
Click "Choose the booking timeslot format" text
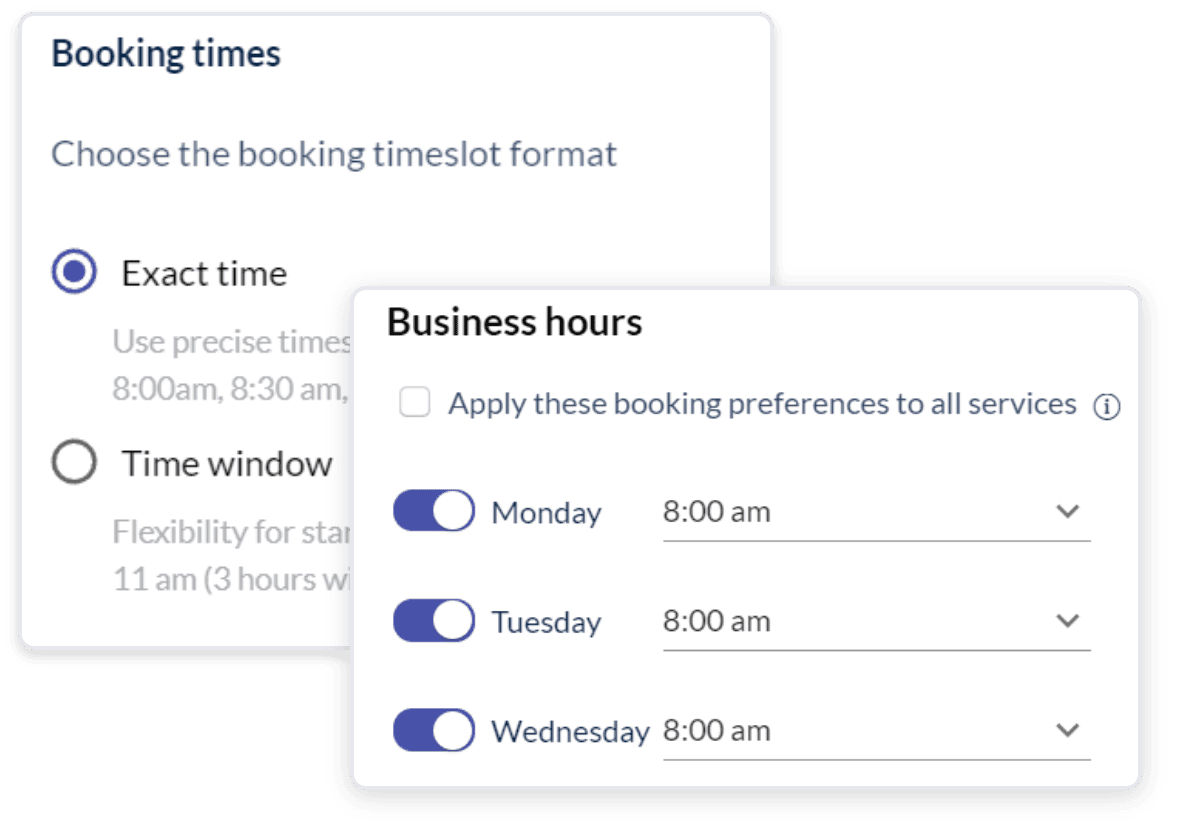pyautogui.click(x=334, y=154)
